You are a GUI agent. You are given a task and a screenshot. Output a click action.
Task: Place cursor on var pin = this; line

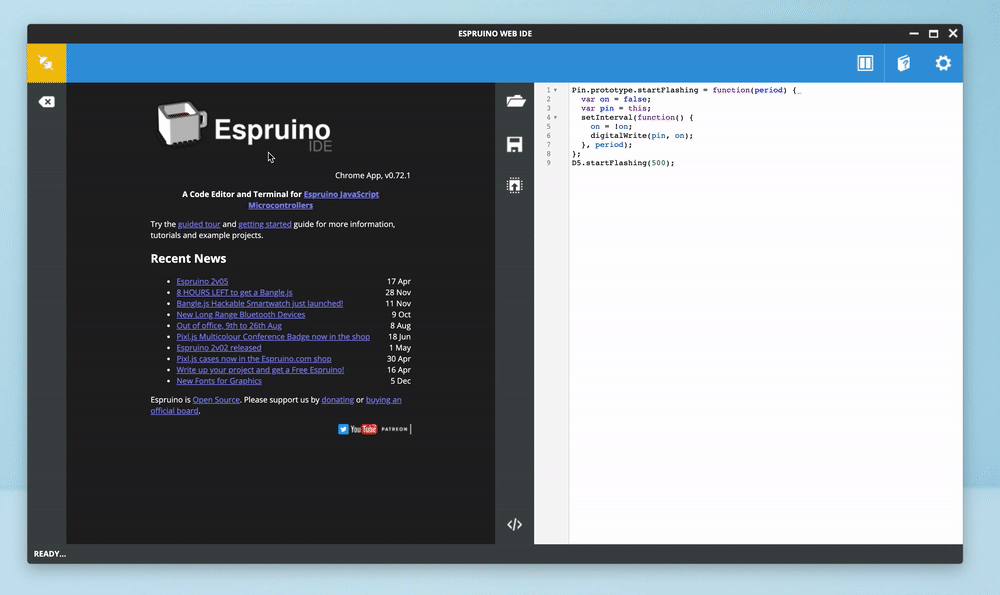point(615,108)
